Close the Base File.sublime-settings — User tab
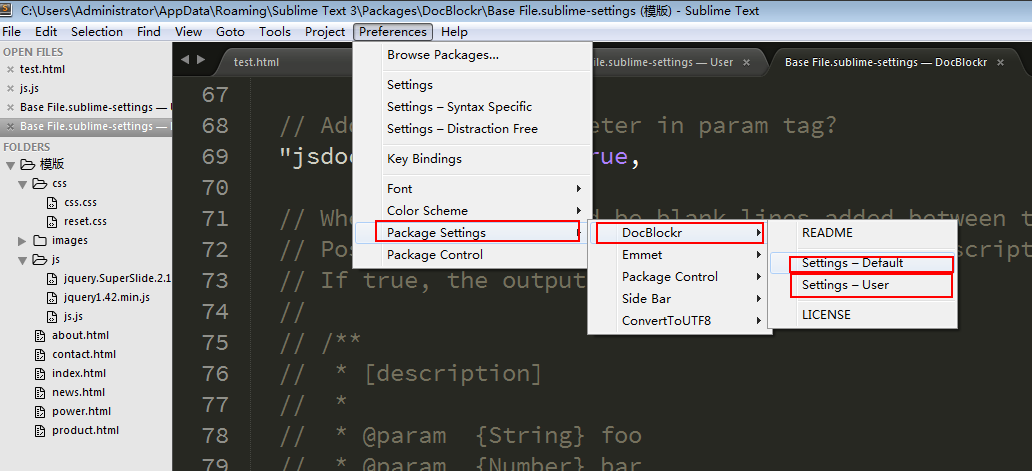The image size is (1032, 471). click(x=746, y=62)
